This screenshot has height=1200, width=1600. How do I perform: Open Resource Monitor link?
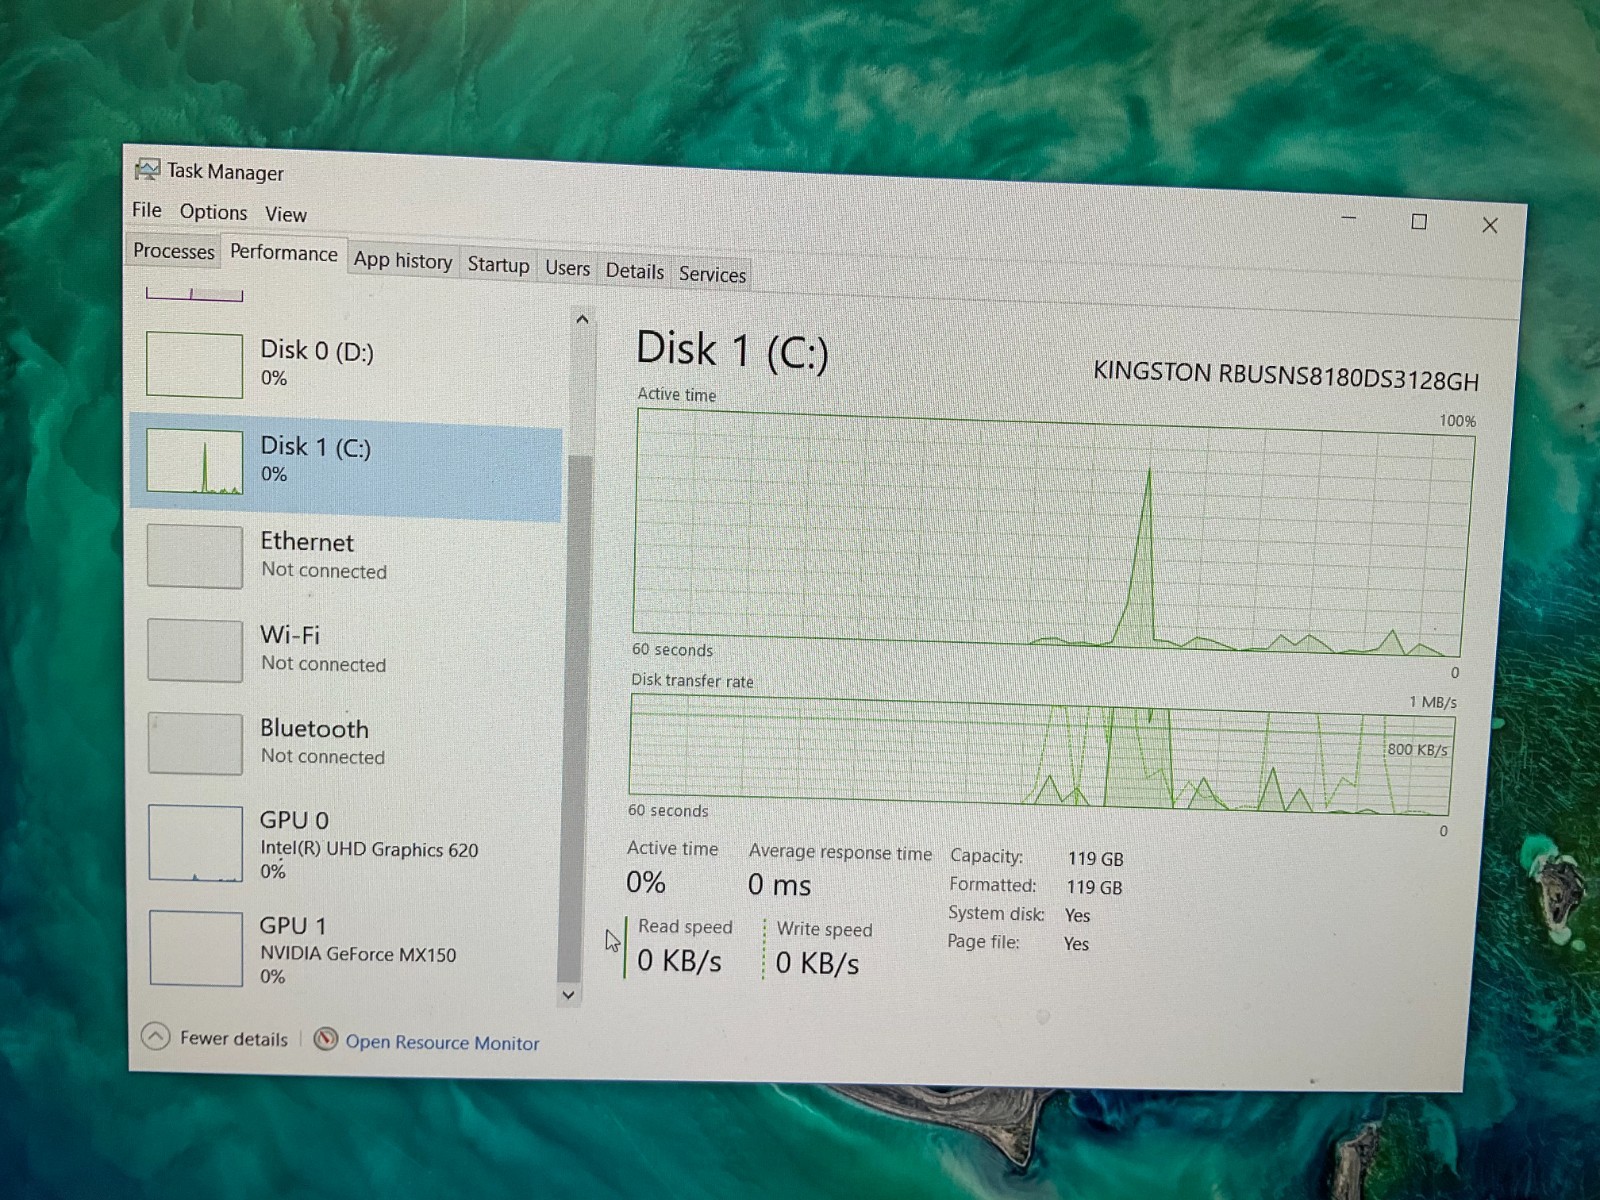pos(442,1042)
